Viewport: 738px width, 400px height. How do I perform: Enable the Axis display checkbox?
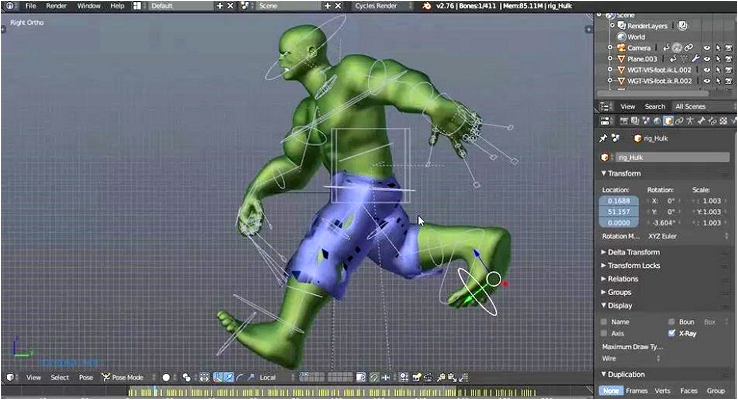(603, 333)
